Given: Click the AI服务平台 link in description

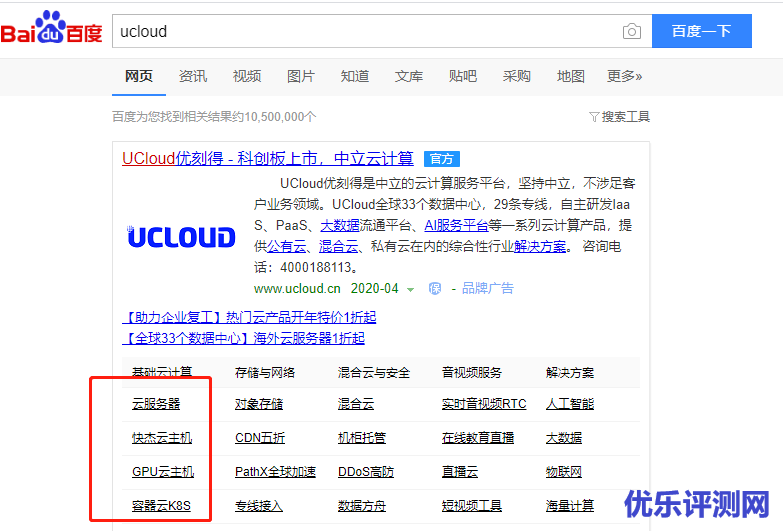Looking at the screenshot, I should coord(456,225).
